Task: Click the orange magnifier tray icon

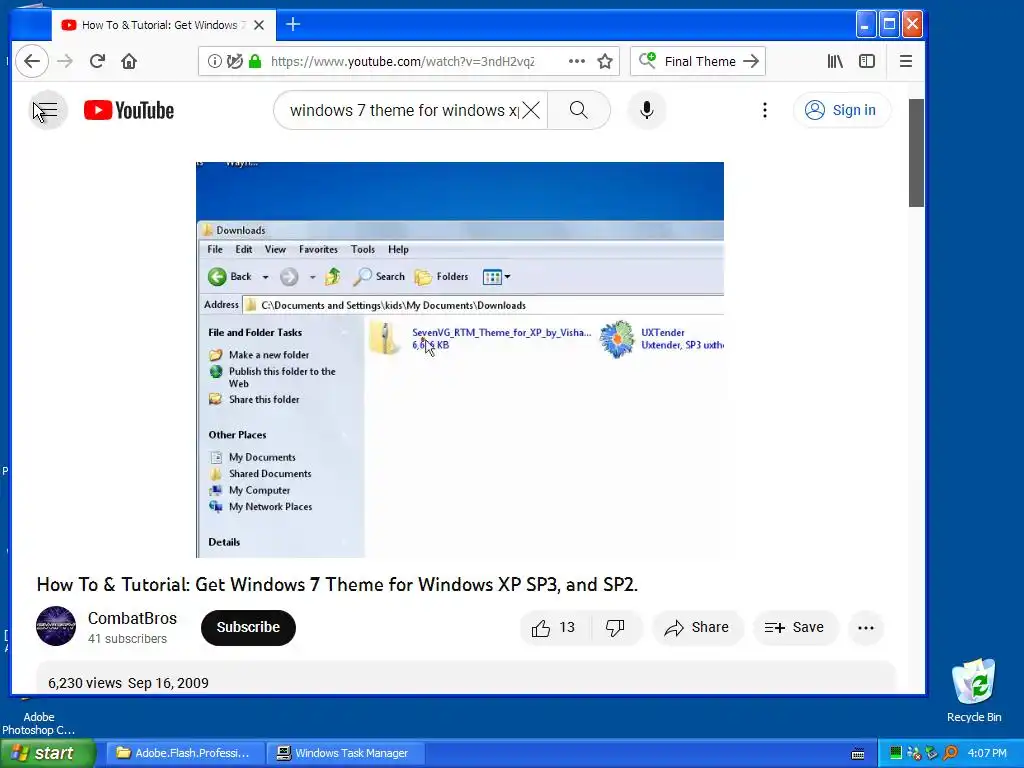Action: coord(951,754)
